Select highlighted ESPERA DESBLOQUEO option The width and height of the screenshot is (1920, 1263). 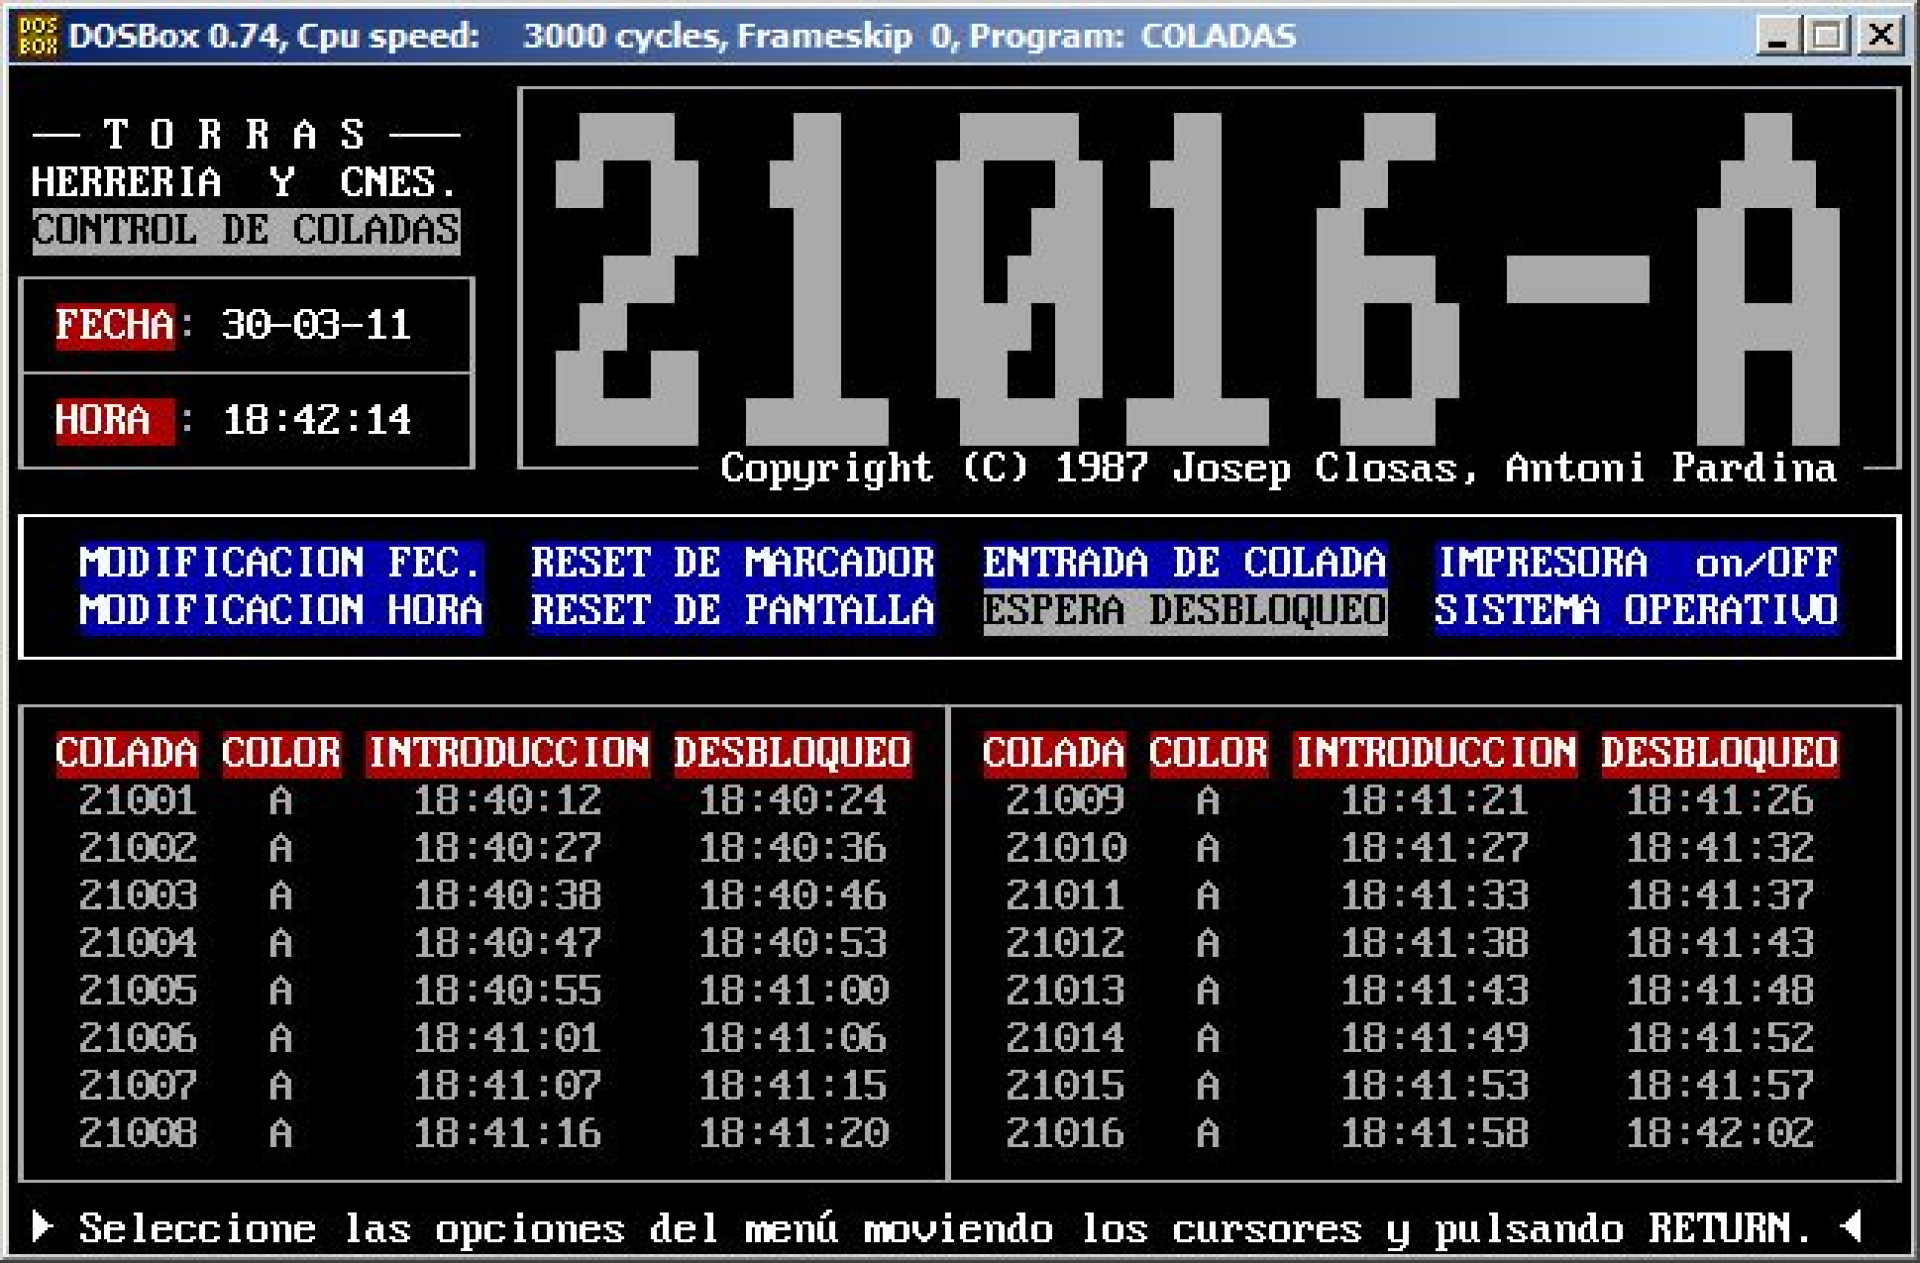pyautogui.click(x=1184, y=610)
